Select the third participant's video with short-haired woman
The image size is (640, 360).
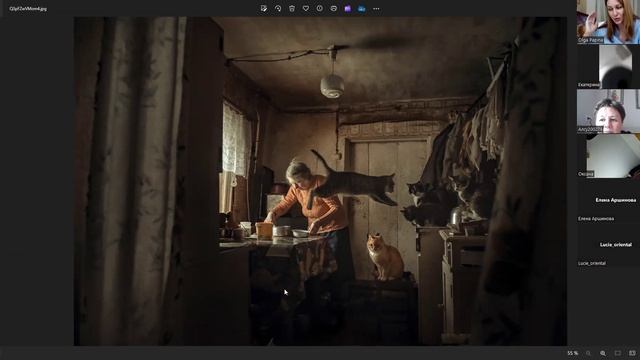coord(608,111)
